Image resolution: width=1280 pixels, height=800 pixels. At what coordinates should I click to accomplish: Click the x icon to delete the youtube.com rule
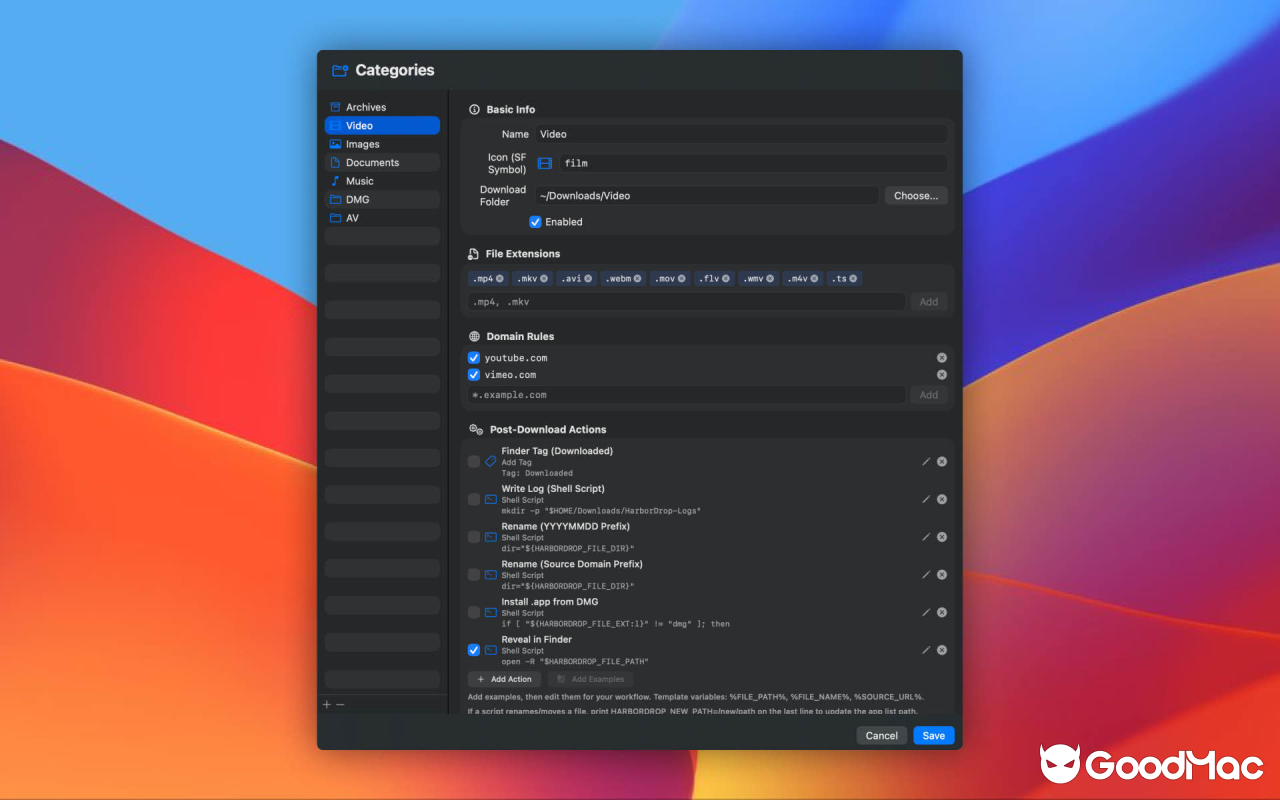[941, 357]
